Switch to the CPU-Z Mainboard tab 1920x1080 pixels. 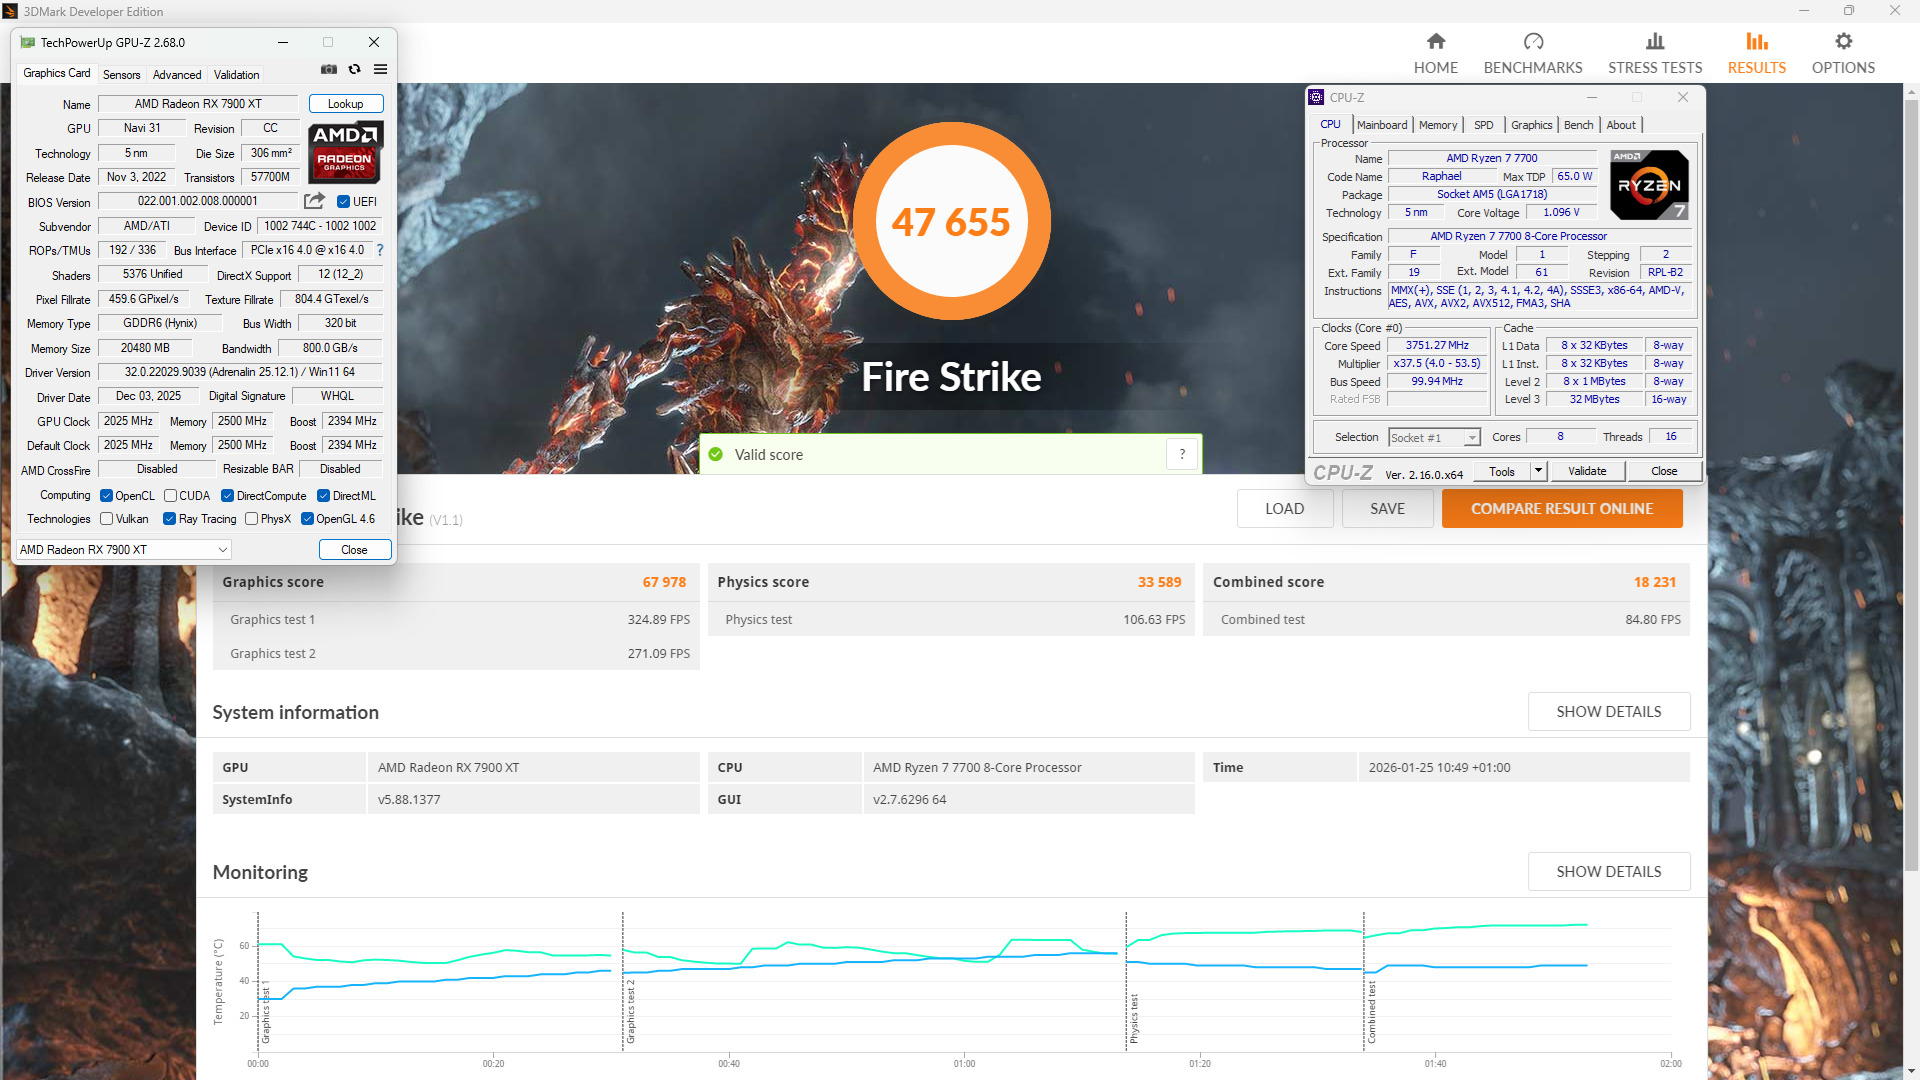point(1381,125)
